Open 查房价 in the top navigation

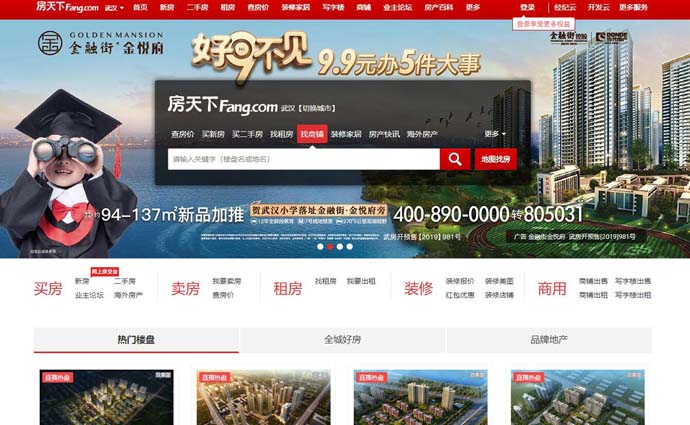258,7
